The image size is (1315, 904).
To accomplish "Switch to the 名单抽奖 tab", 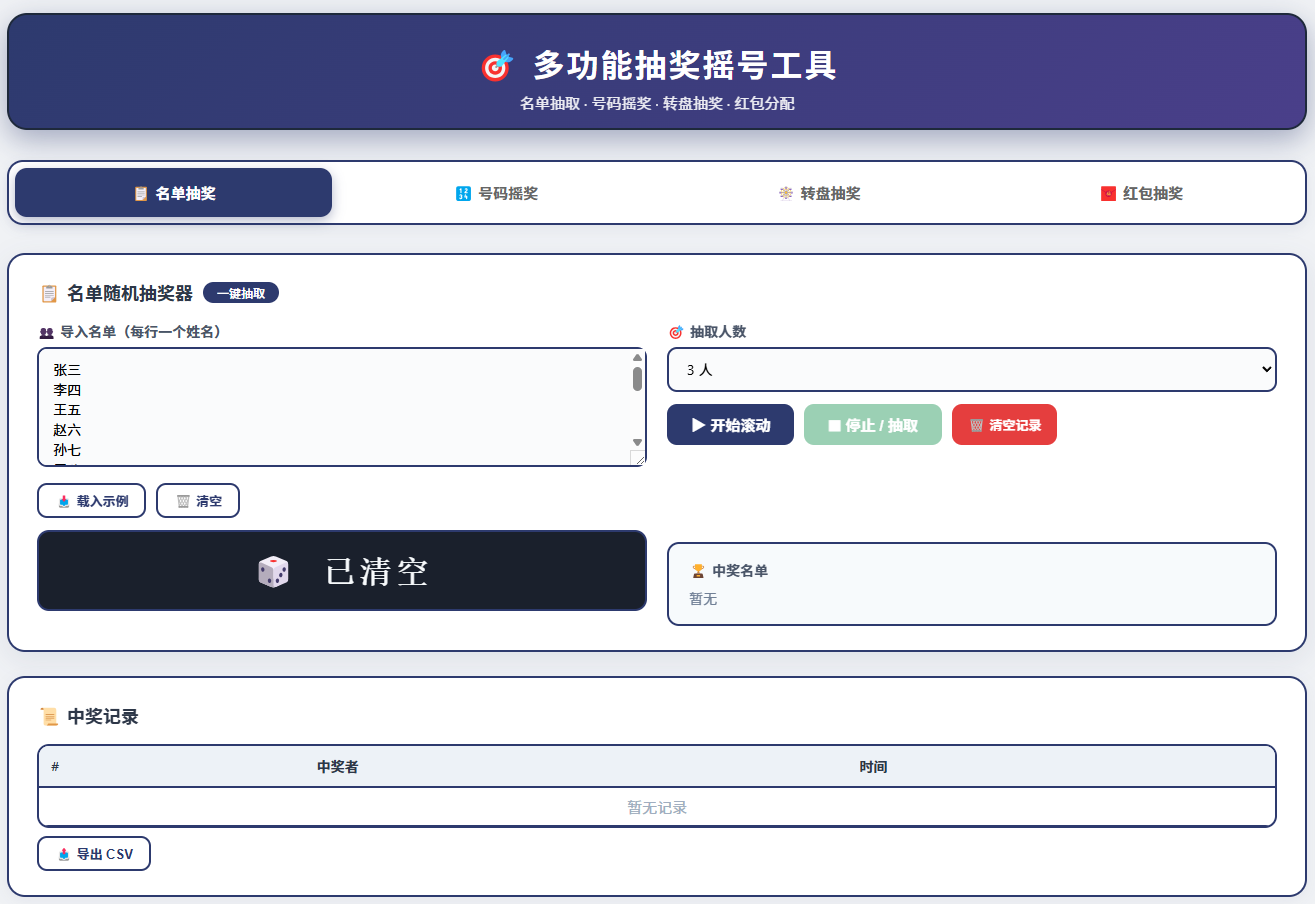I will coord(173,193).
